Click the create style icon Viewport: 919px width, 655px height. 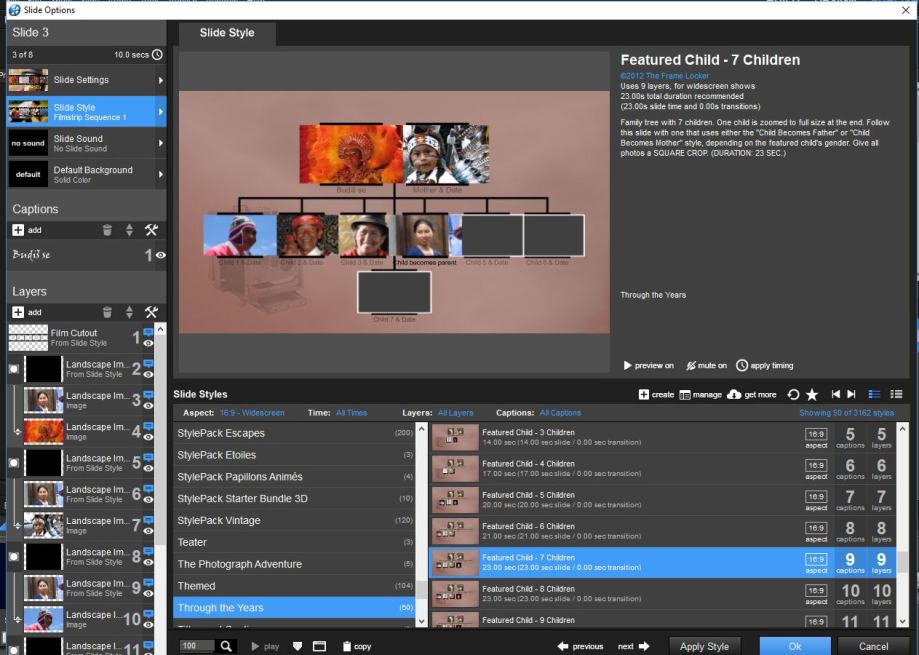click(x=644, y=395)
